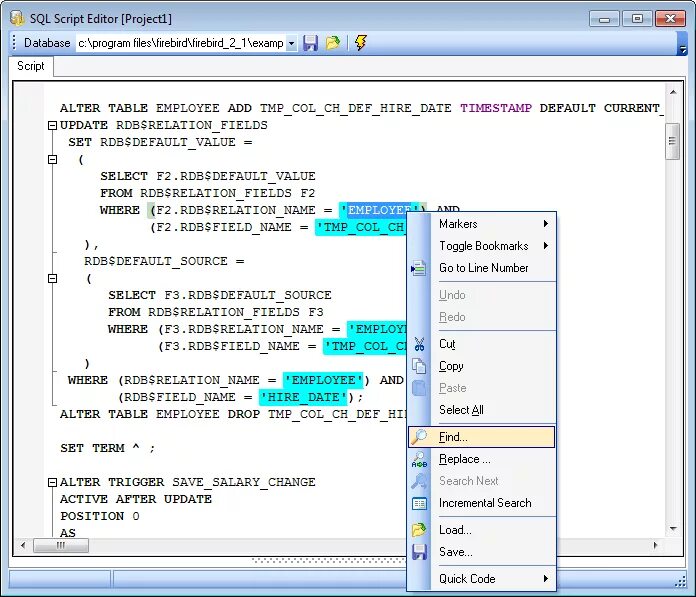This screenshot has height=597, width=696.
Task: Select Copy in the context menu
Action: [482, 366]
